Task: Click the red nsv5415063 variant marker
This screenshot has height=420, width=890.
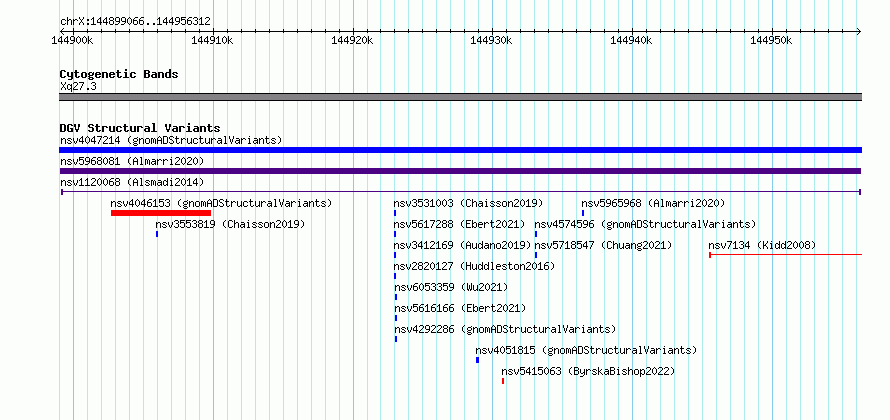Action: pos(503,381)
